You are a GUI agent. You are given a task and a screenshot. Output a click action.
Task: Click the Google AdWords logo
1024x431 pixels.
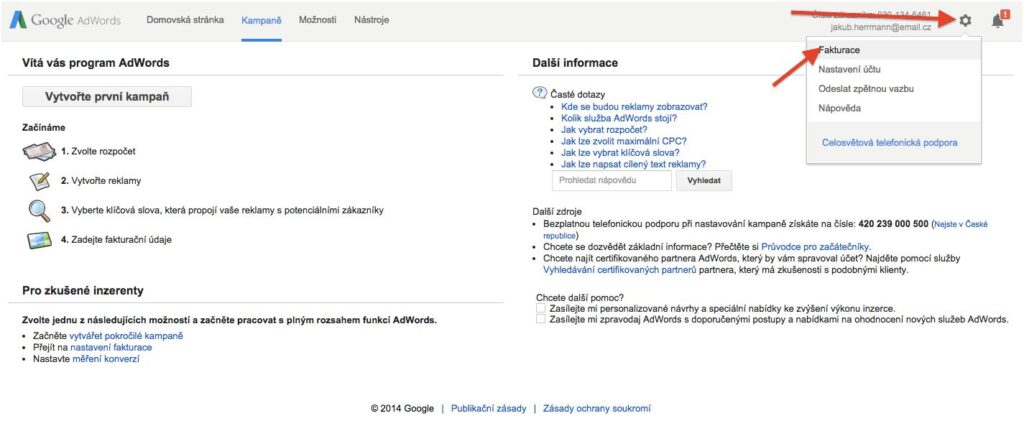pyautogui.click(x=65, y=20)
